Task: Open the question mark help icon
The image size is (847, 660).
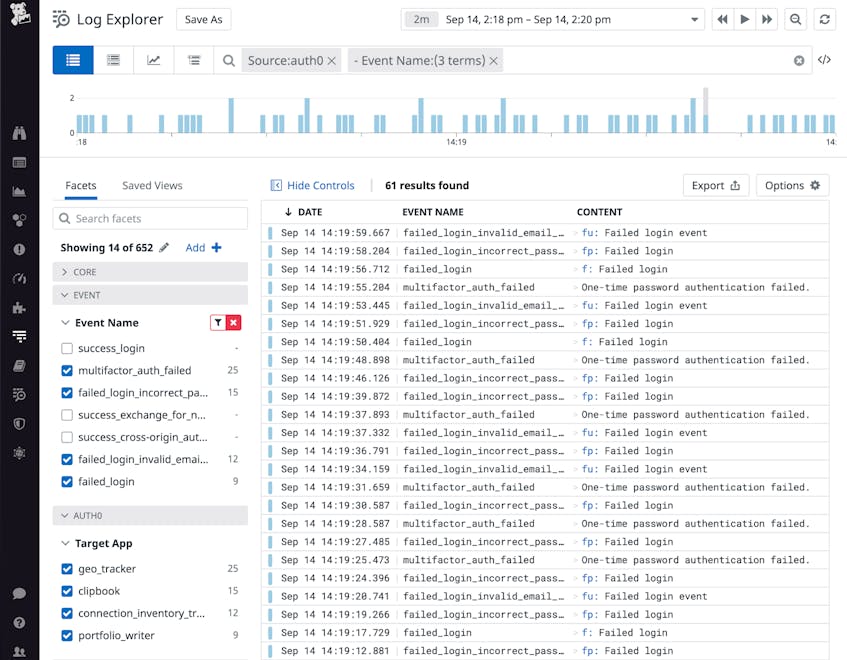Action: [19, 623]
